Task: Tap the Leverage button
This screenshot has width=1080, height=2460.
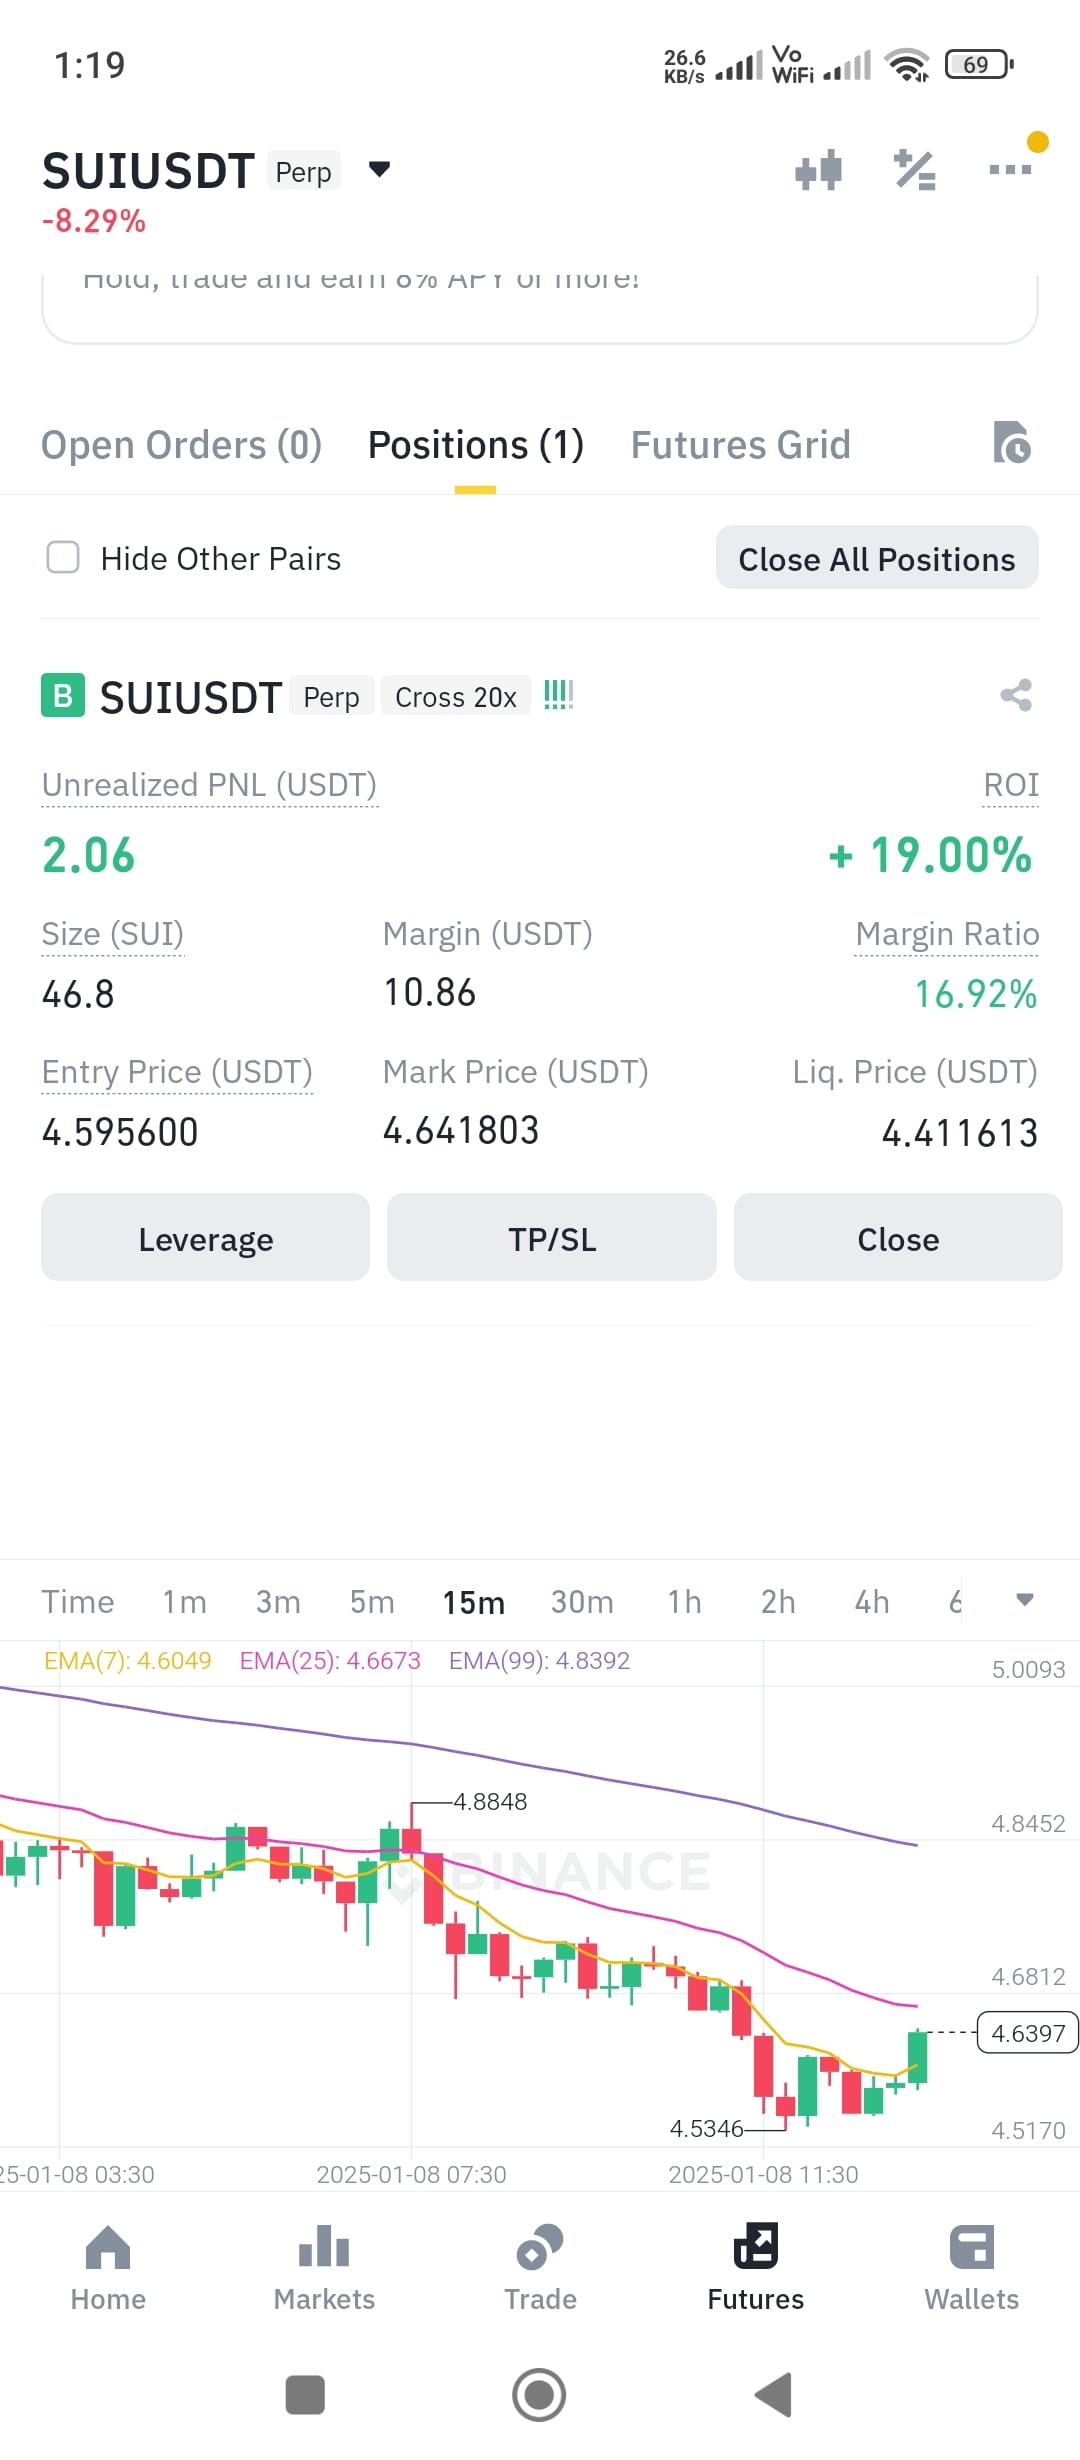Action: pyautogui.click(x=205, y=1238)
